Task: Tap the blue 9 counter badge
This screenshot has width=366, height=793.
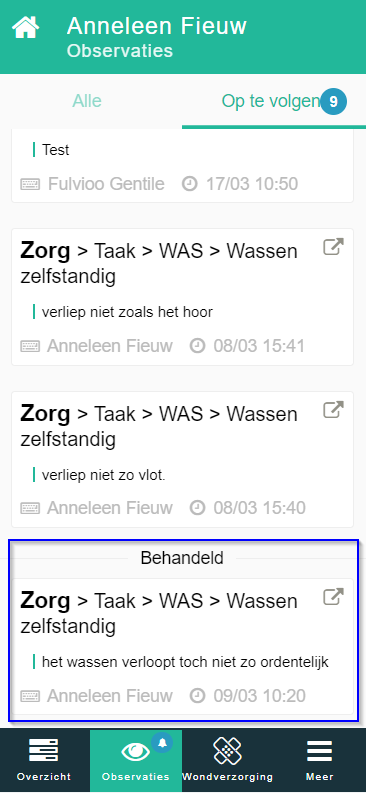Action: [x=334, y=102]
